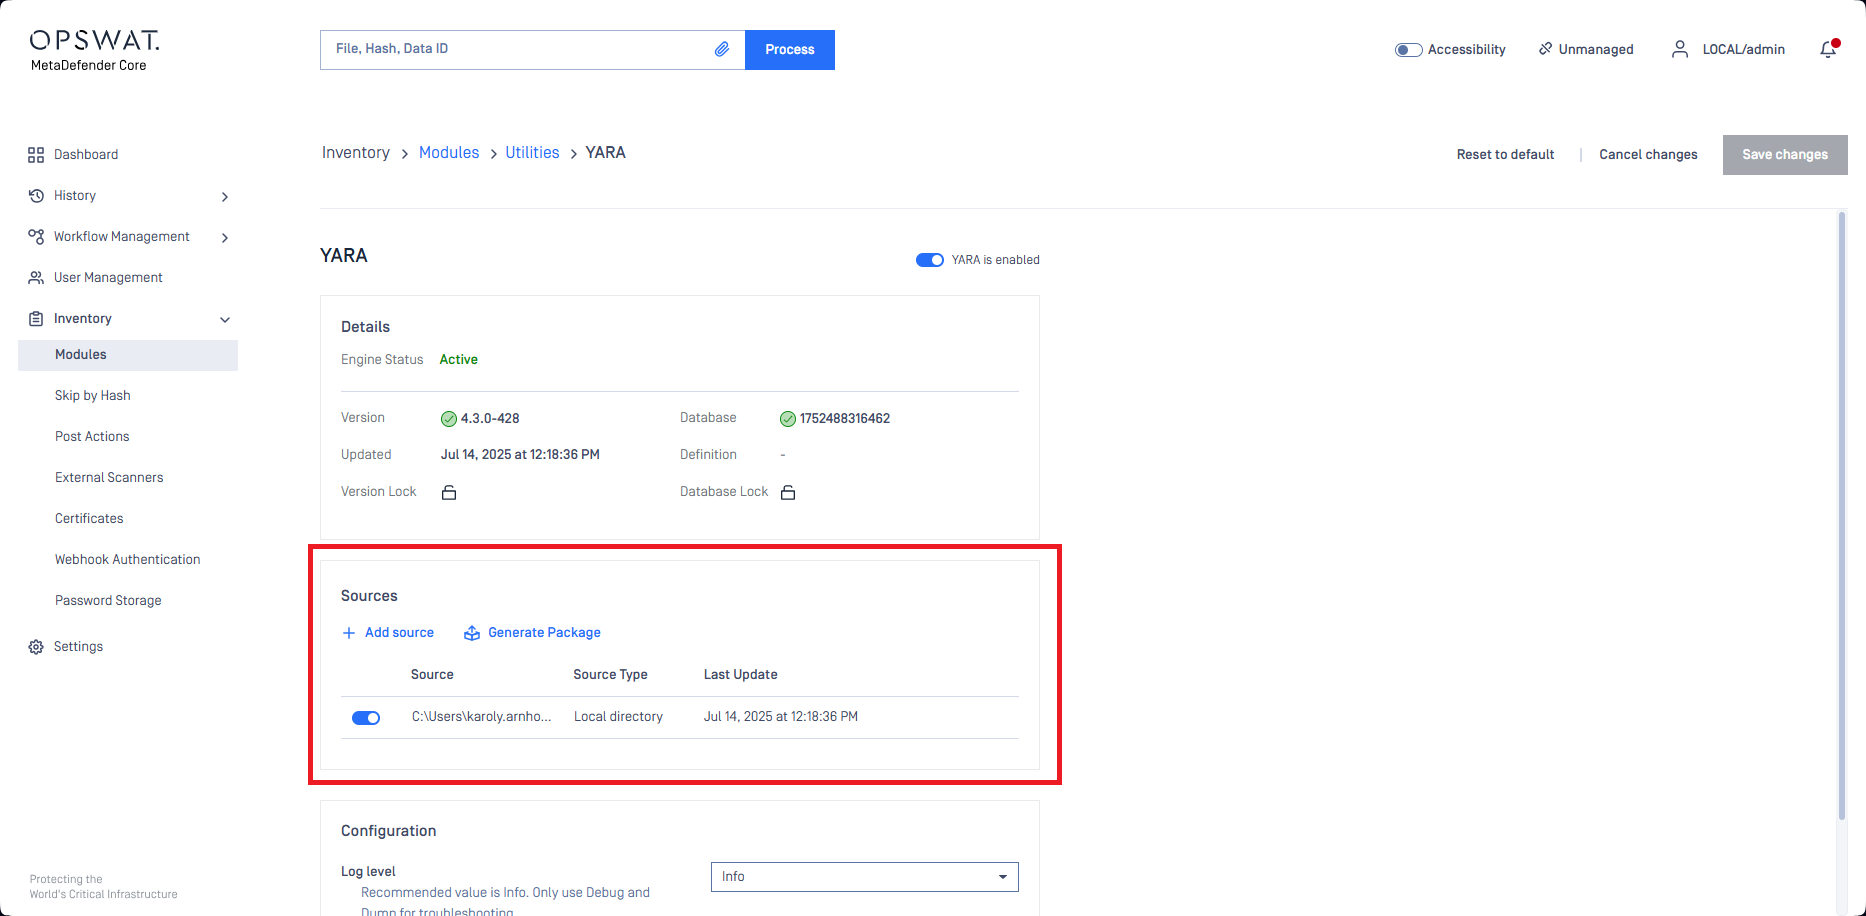Click the Inventory breadcrumb
The image size is (1866, 916).
click(x=356, y=152)
